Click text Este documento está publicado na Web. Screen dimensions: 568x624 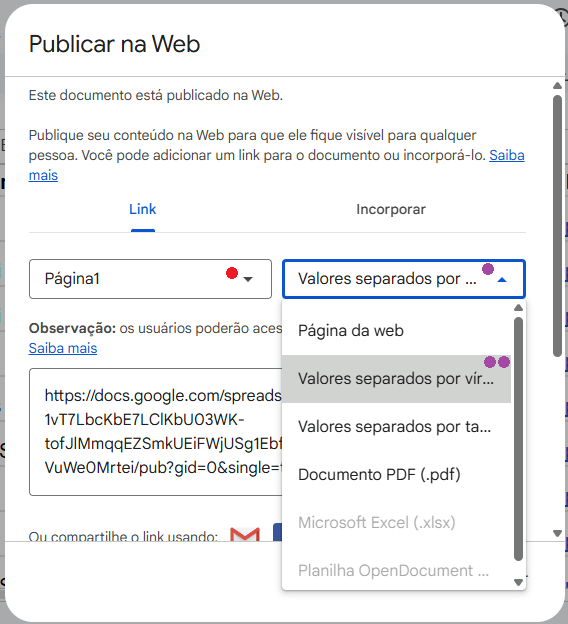coord(156,96)
